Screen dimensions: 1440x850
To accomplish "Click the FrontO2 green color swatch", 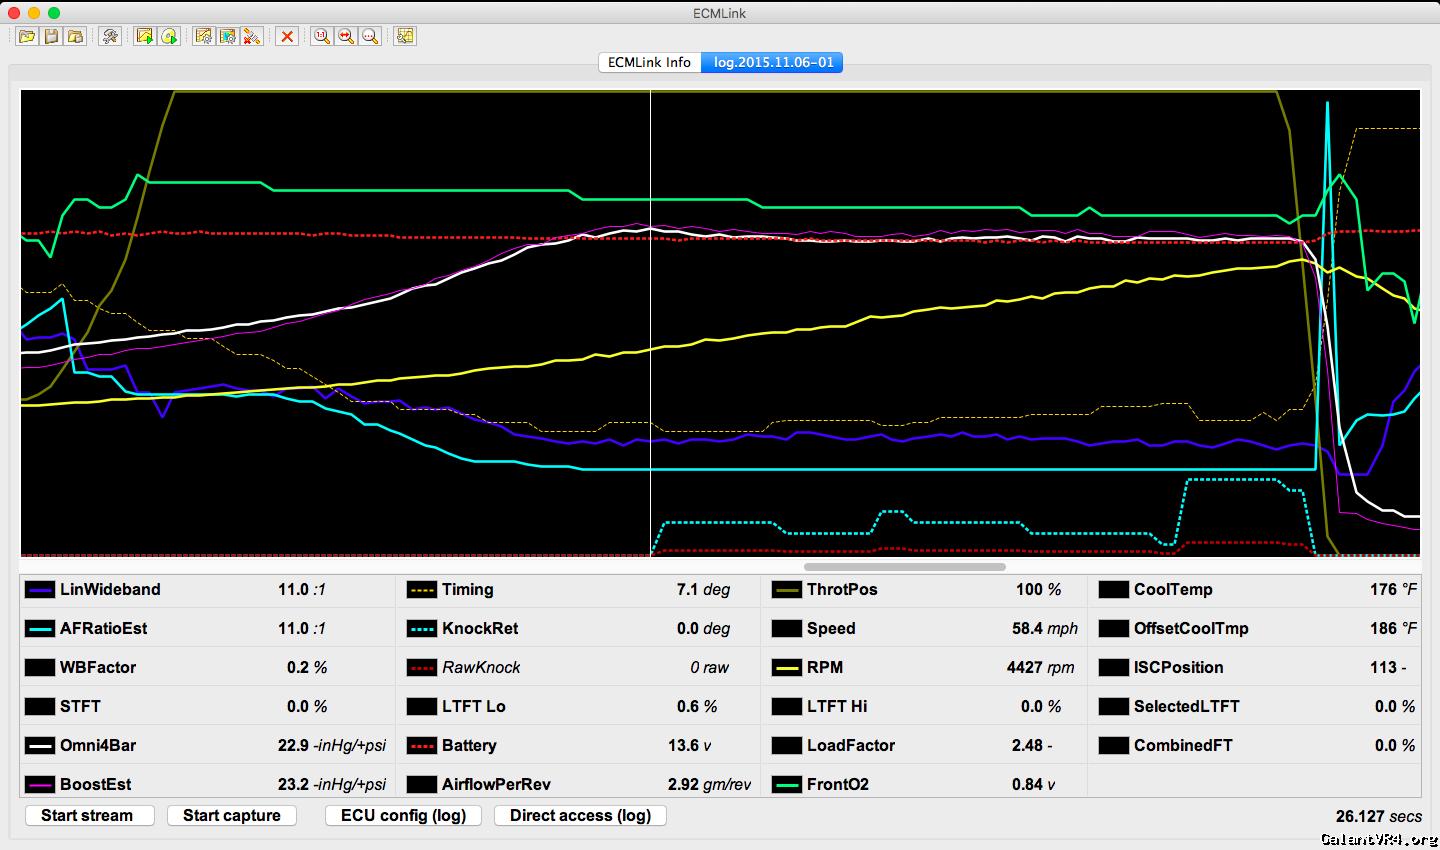I will coord(787,785).
